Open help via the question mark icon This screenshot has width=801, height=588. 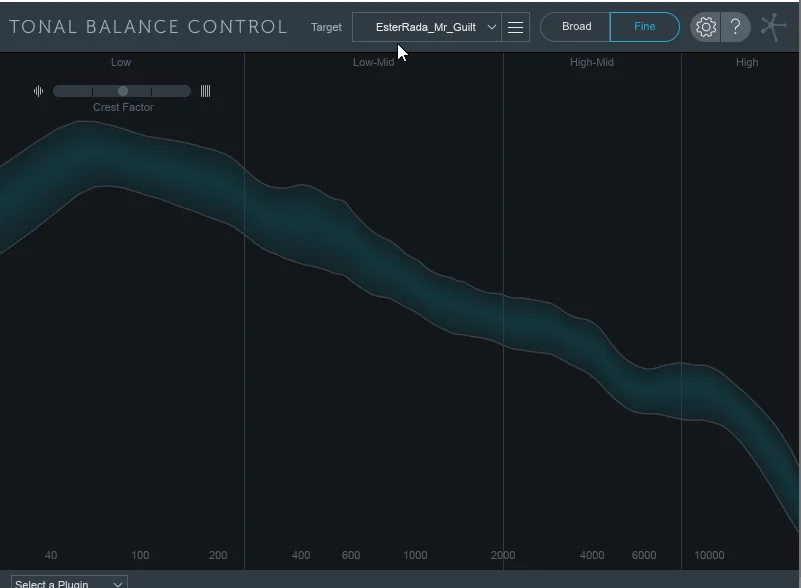(736, 27)
